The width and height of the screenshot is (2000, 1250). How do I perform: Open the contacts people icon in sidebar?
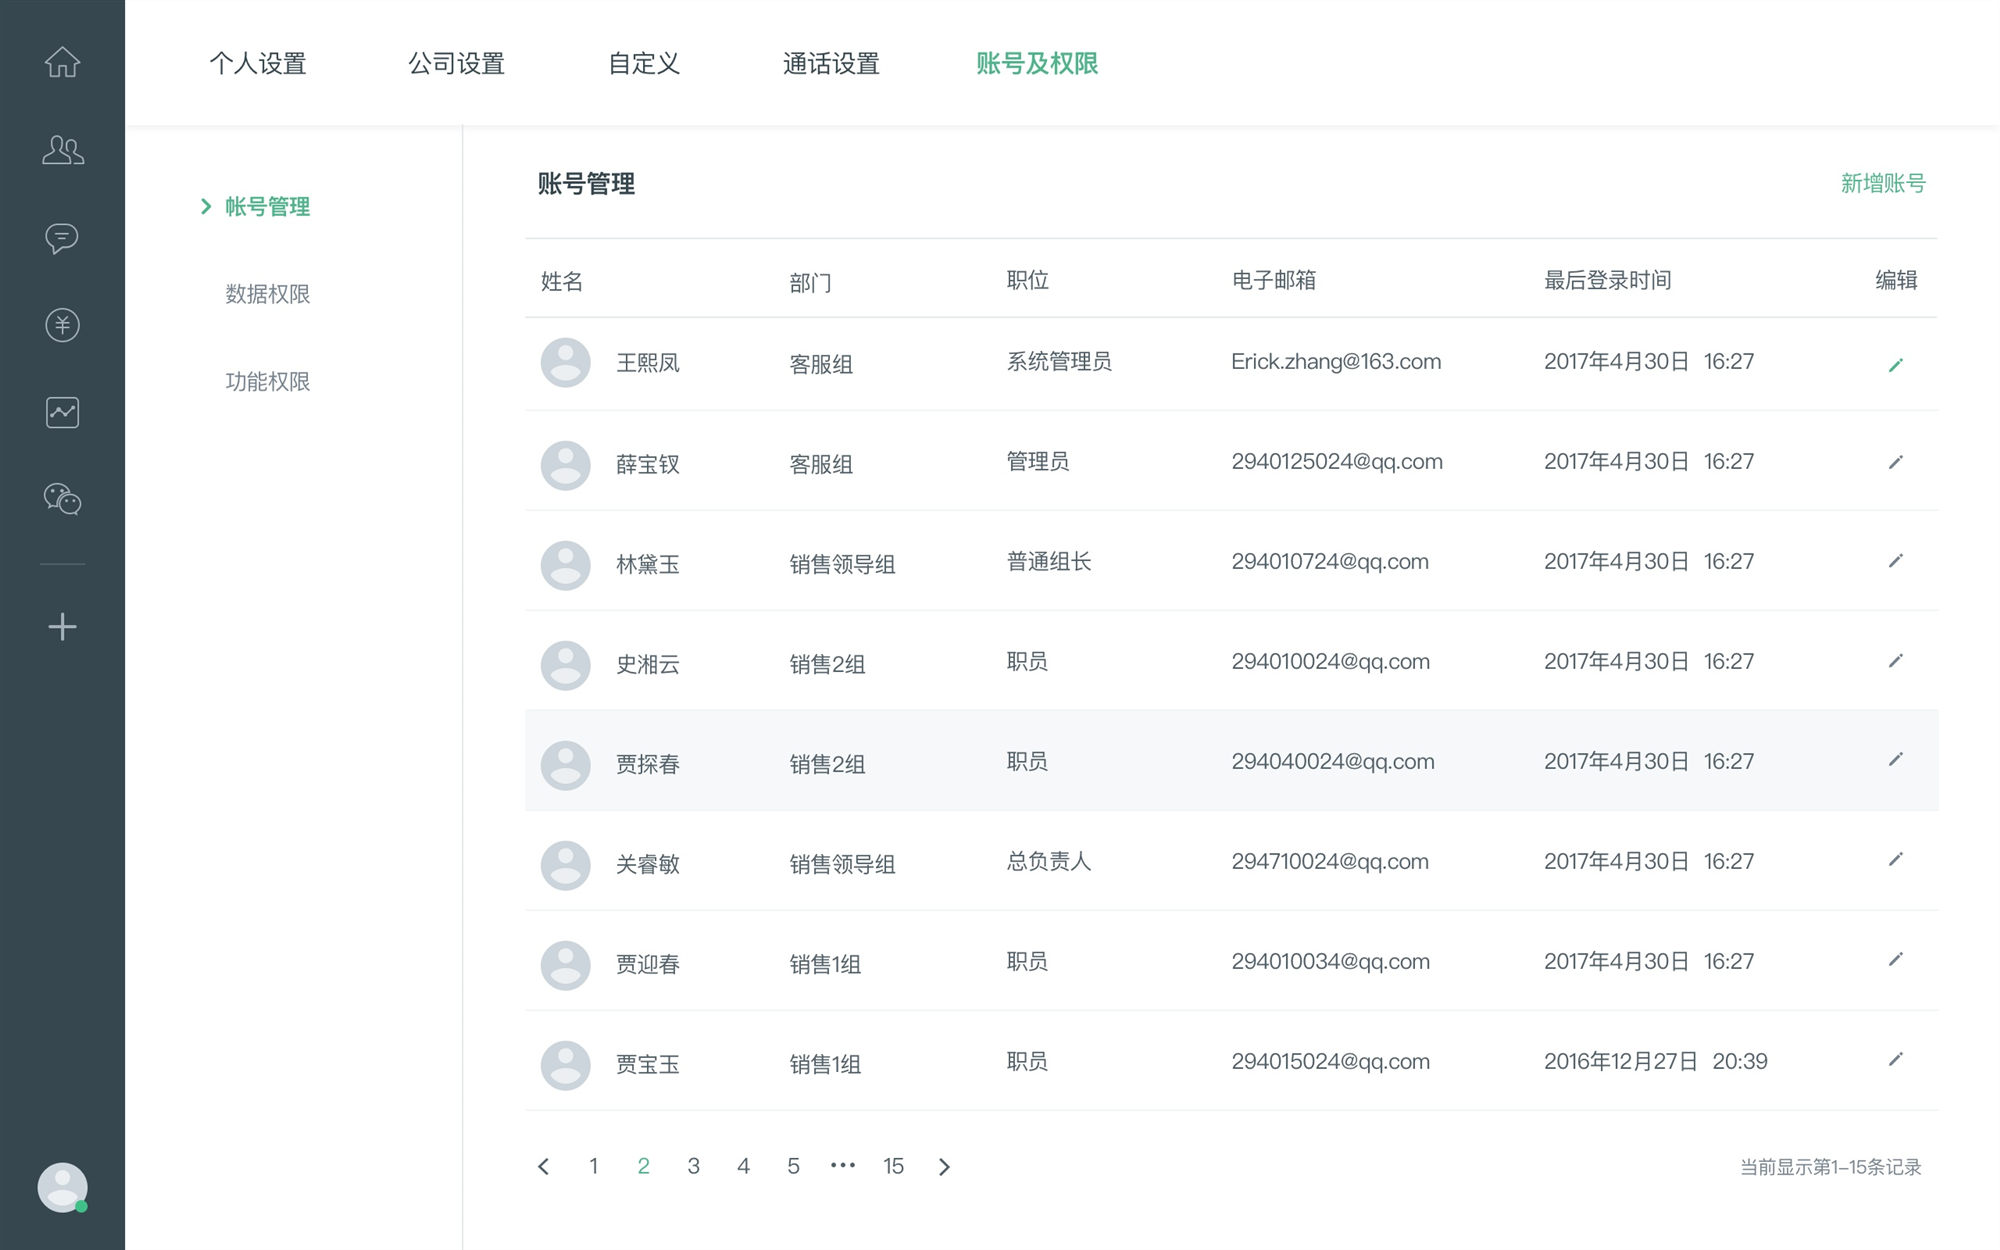coord(62,150)
